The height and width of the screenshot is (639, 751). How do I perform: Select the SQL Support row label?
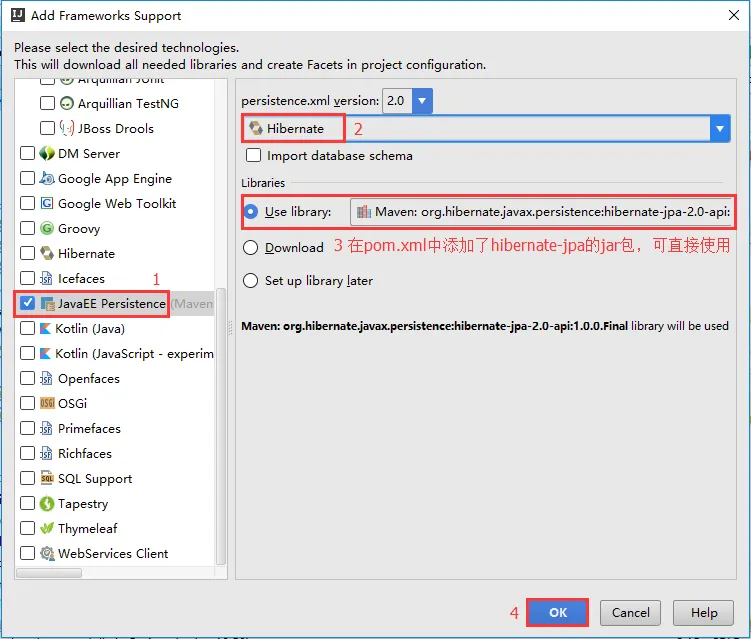point(95,479)
